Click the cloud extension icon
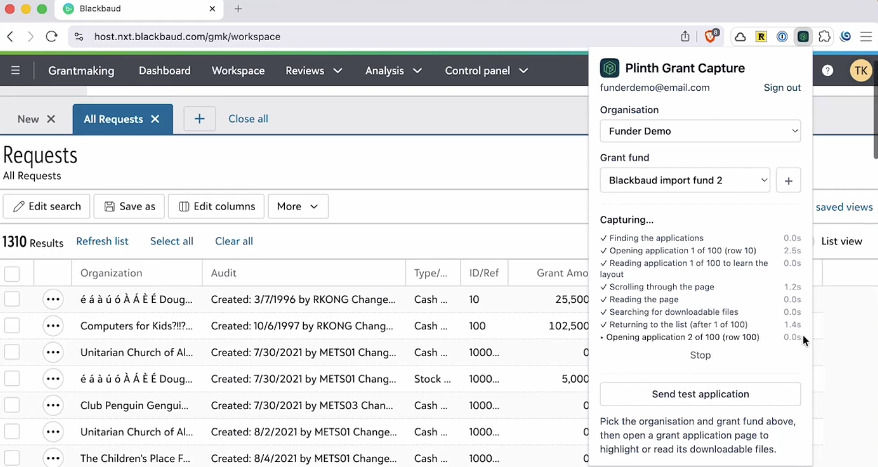 [x=740, y=37]
